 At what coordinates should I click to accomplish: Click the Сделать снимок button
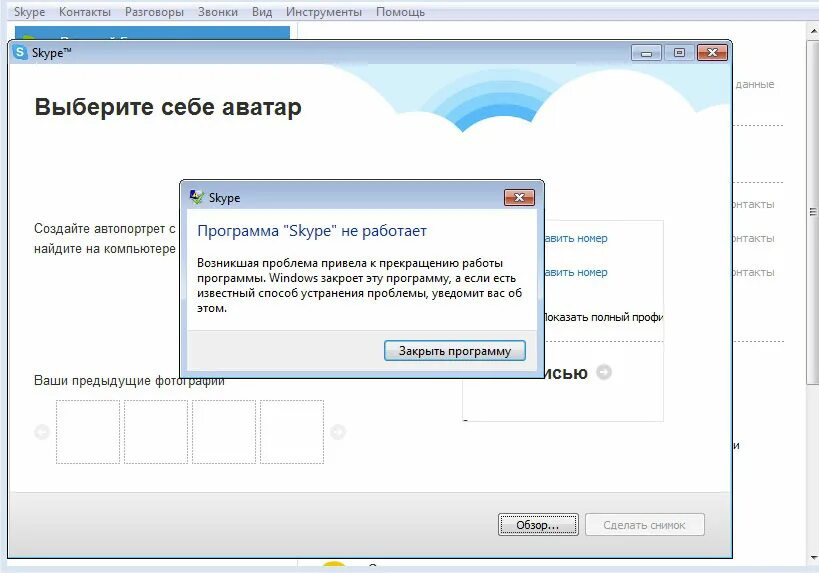point(645,525)
